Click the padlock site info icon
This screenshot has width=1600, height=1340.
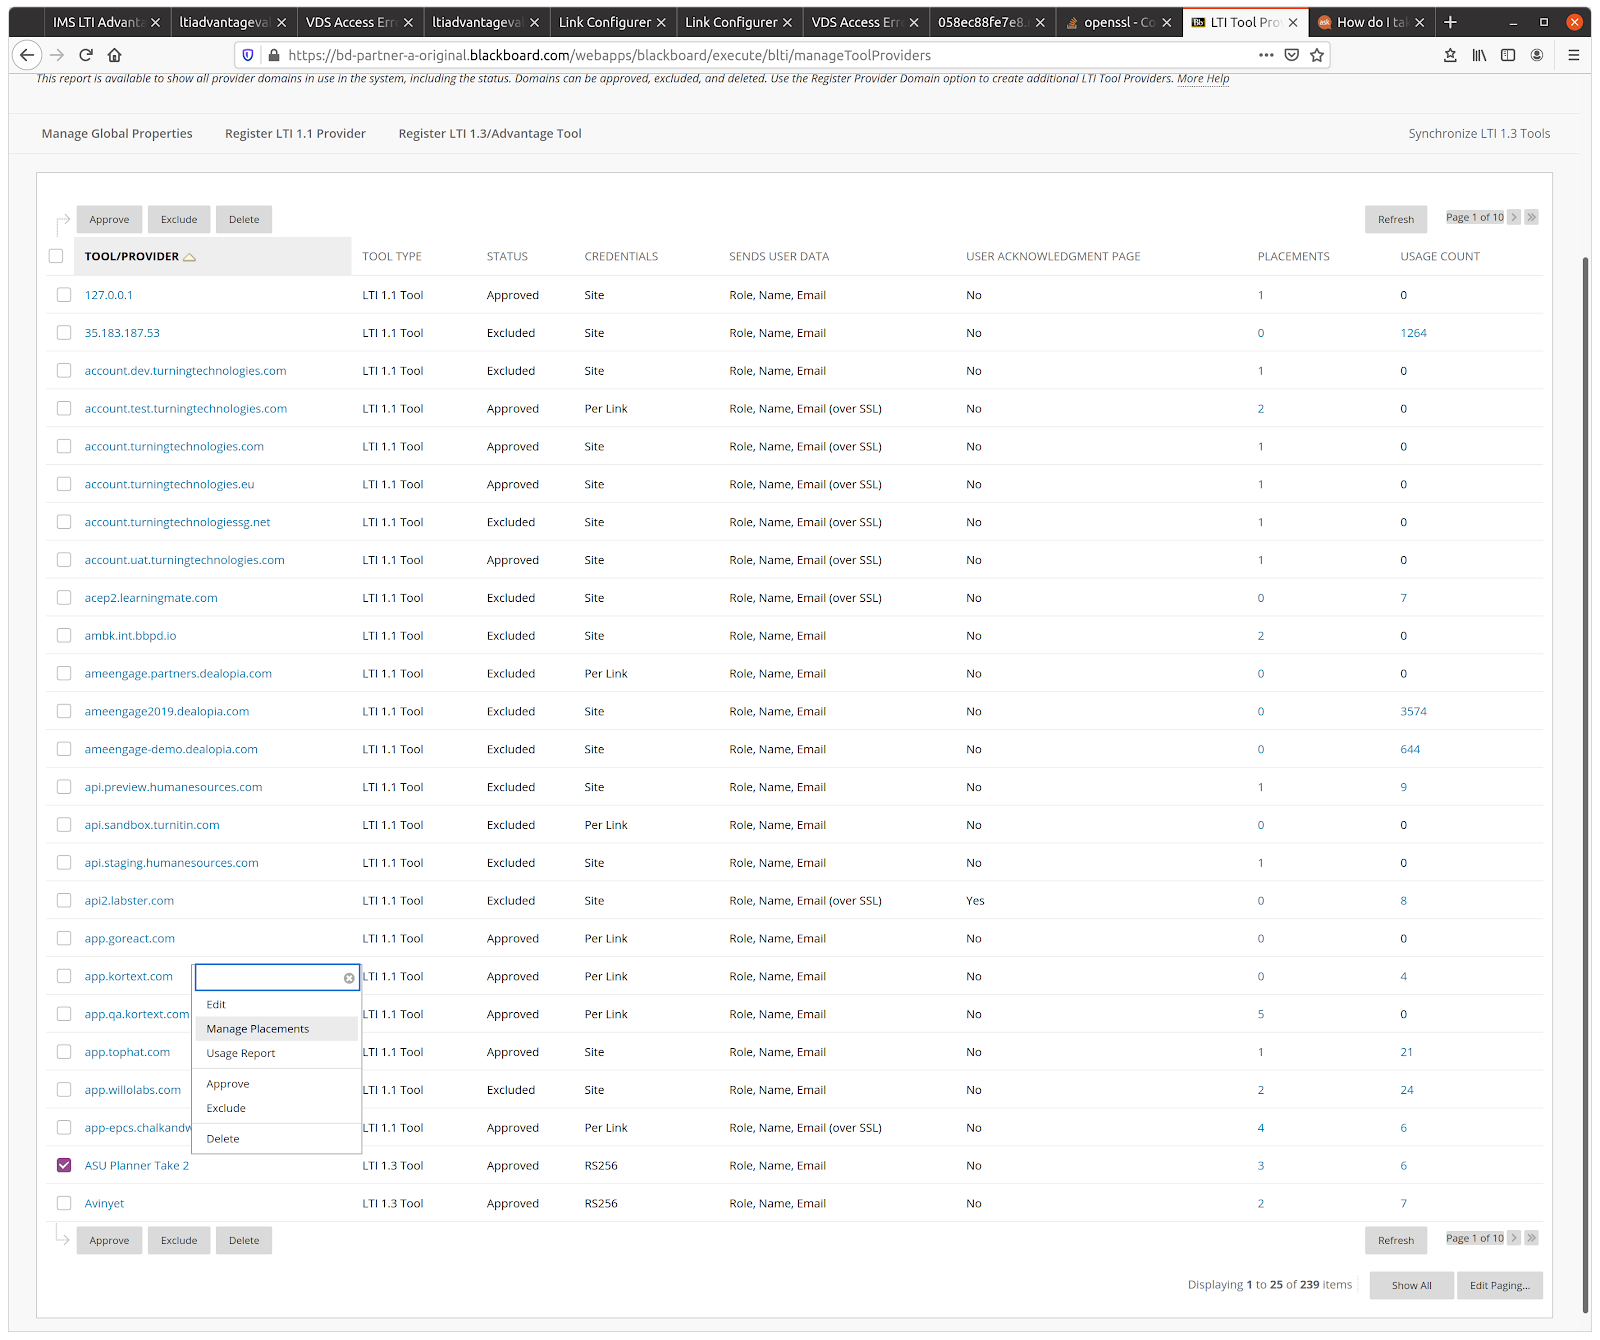tap(274, 55)
